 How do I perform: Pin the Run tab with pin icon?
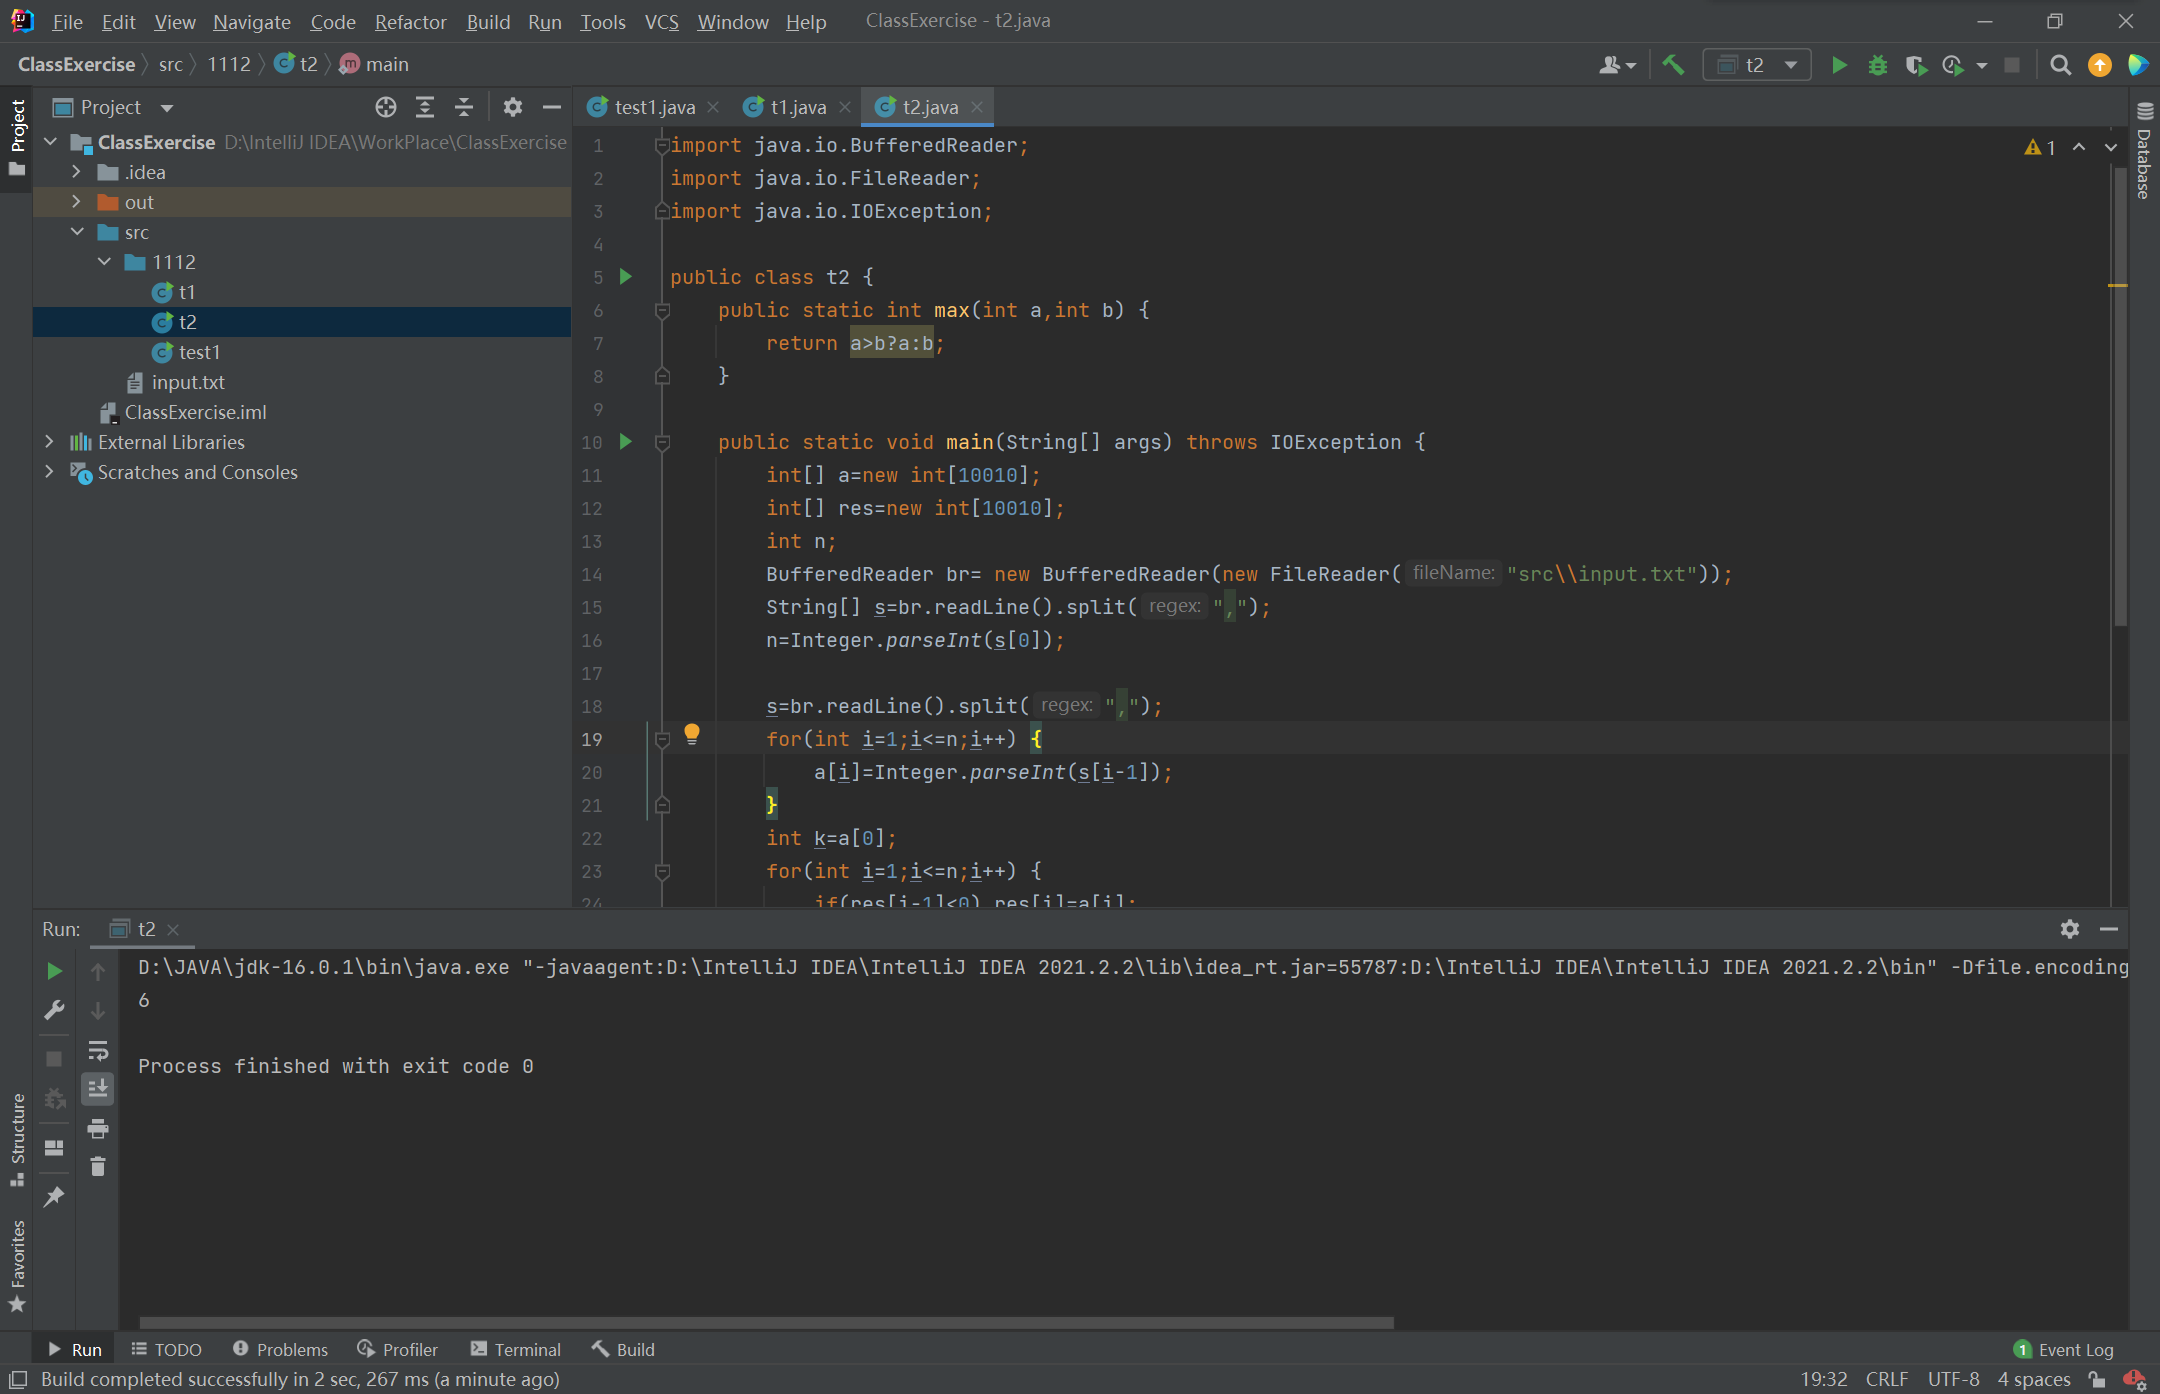pyautogui.click(x=54, y=1196)
